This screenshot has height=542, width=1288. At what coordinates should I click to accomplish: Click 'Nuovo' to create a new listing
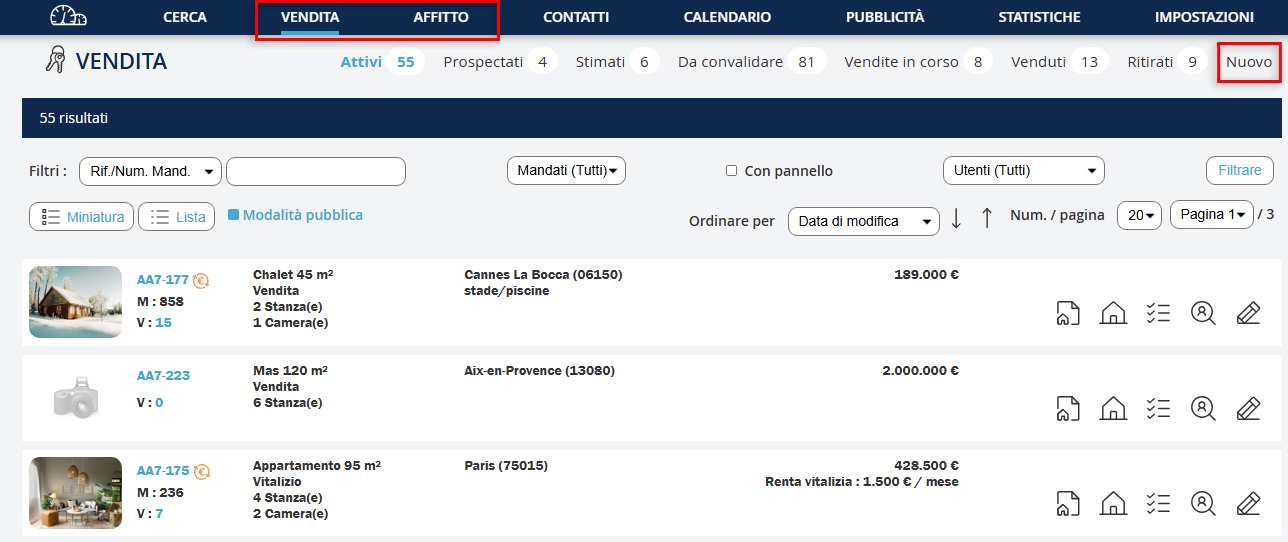pyautogui.click(x=1249, y=62)
